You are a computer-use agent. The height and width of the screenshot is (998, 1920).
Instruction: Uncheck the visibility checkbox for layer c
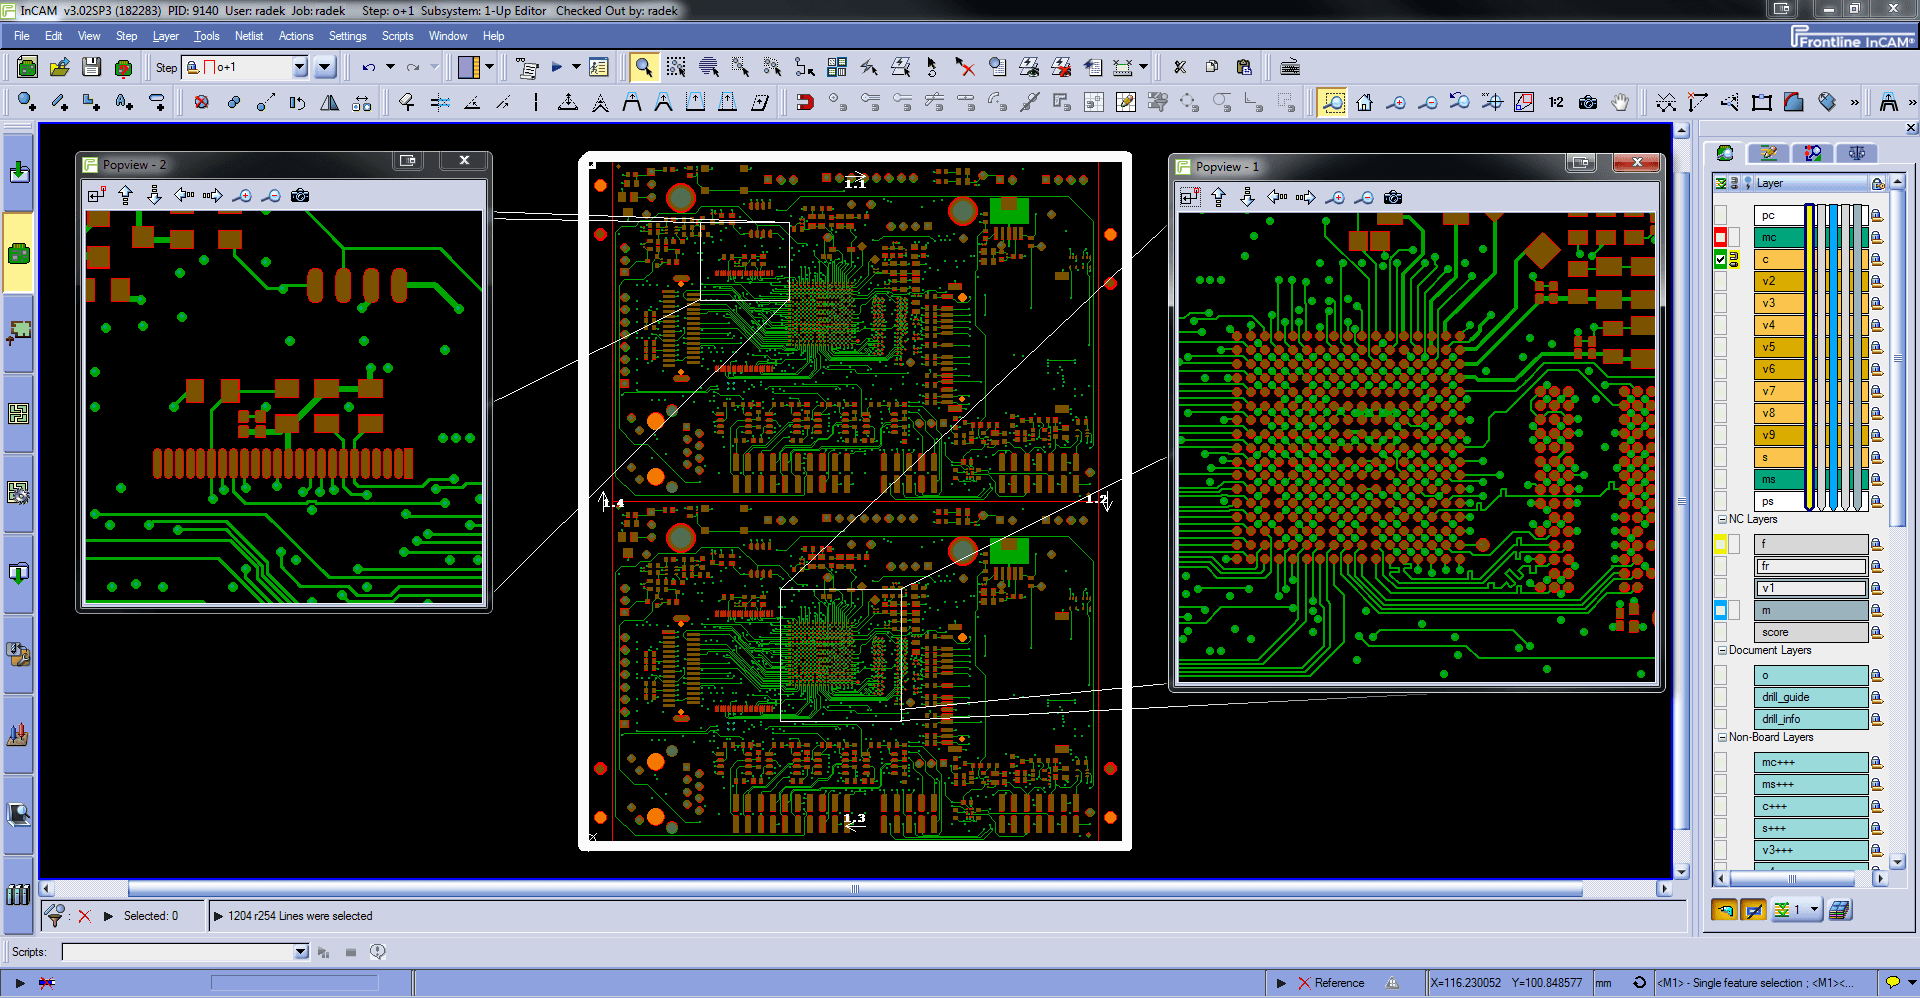1720,259
